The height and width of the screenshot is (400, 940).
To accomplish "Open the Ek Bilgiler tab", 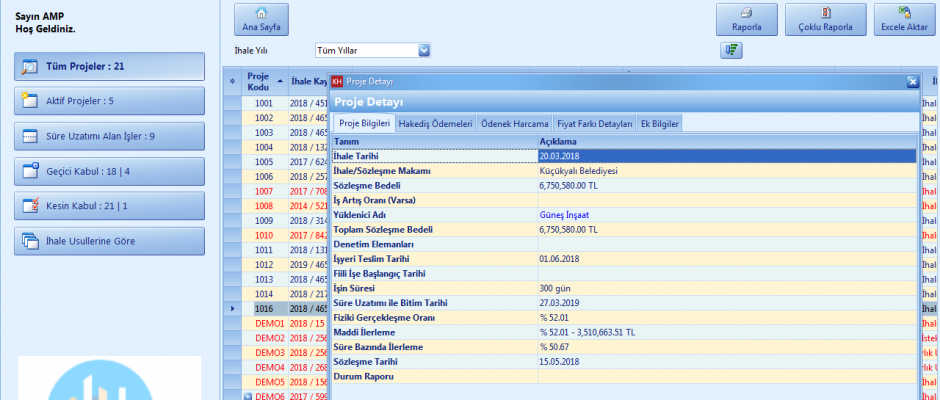I will point(660,124).
